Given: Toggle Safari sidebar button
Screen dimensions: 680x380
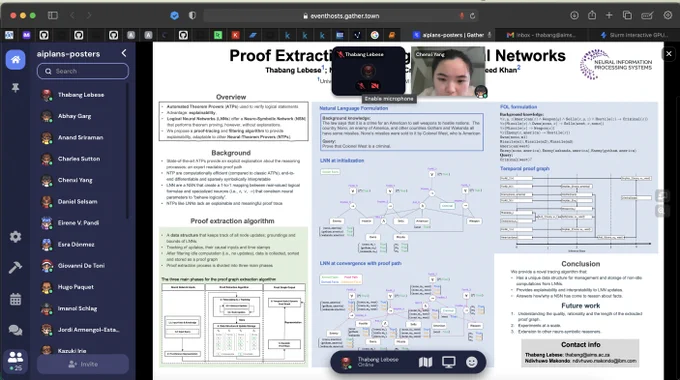Looking at the screenshot, I should 53,16.
